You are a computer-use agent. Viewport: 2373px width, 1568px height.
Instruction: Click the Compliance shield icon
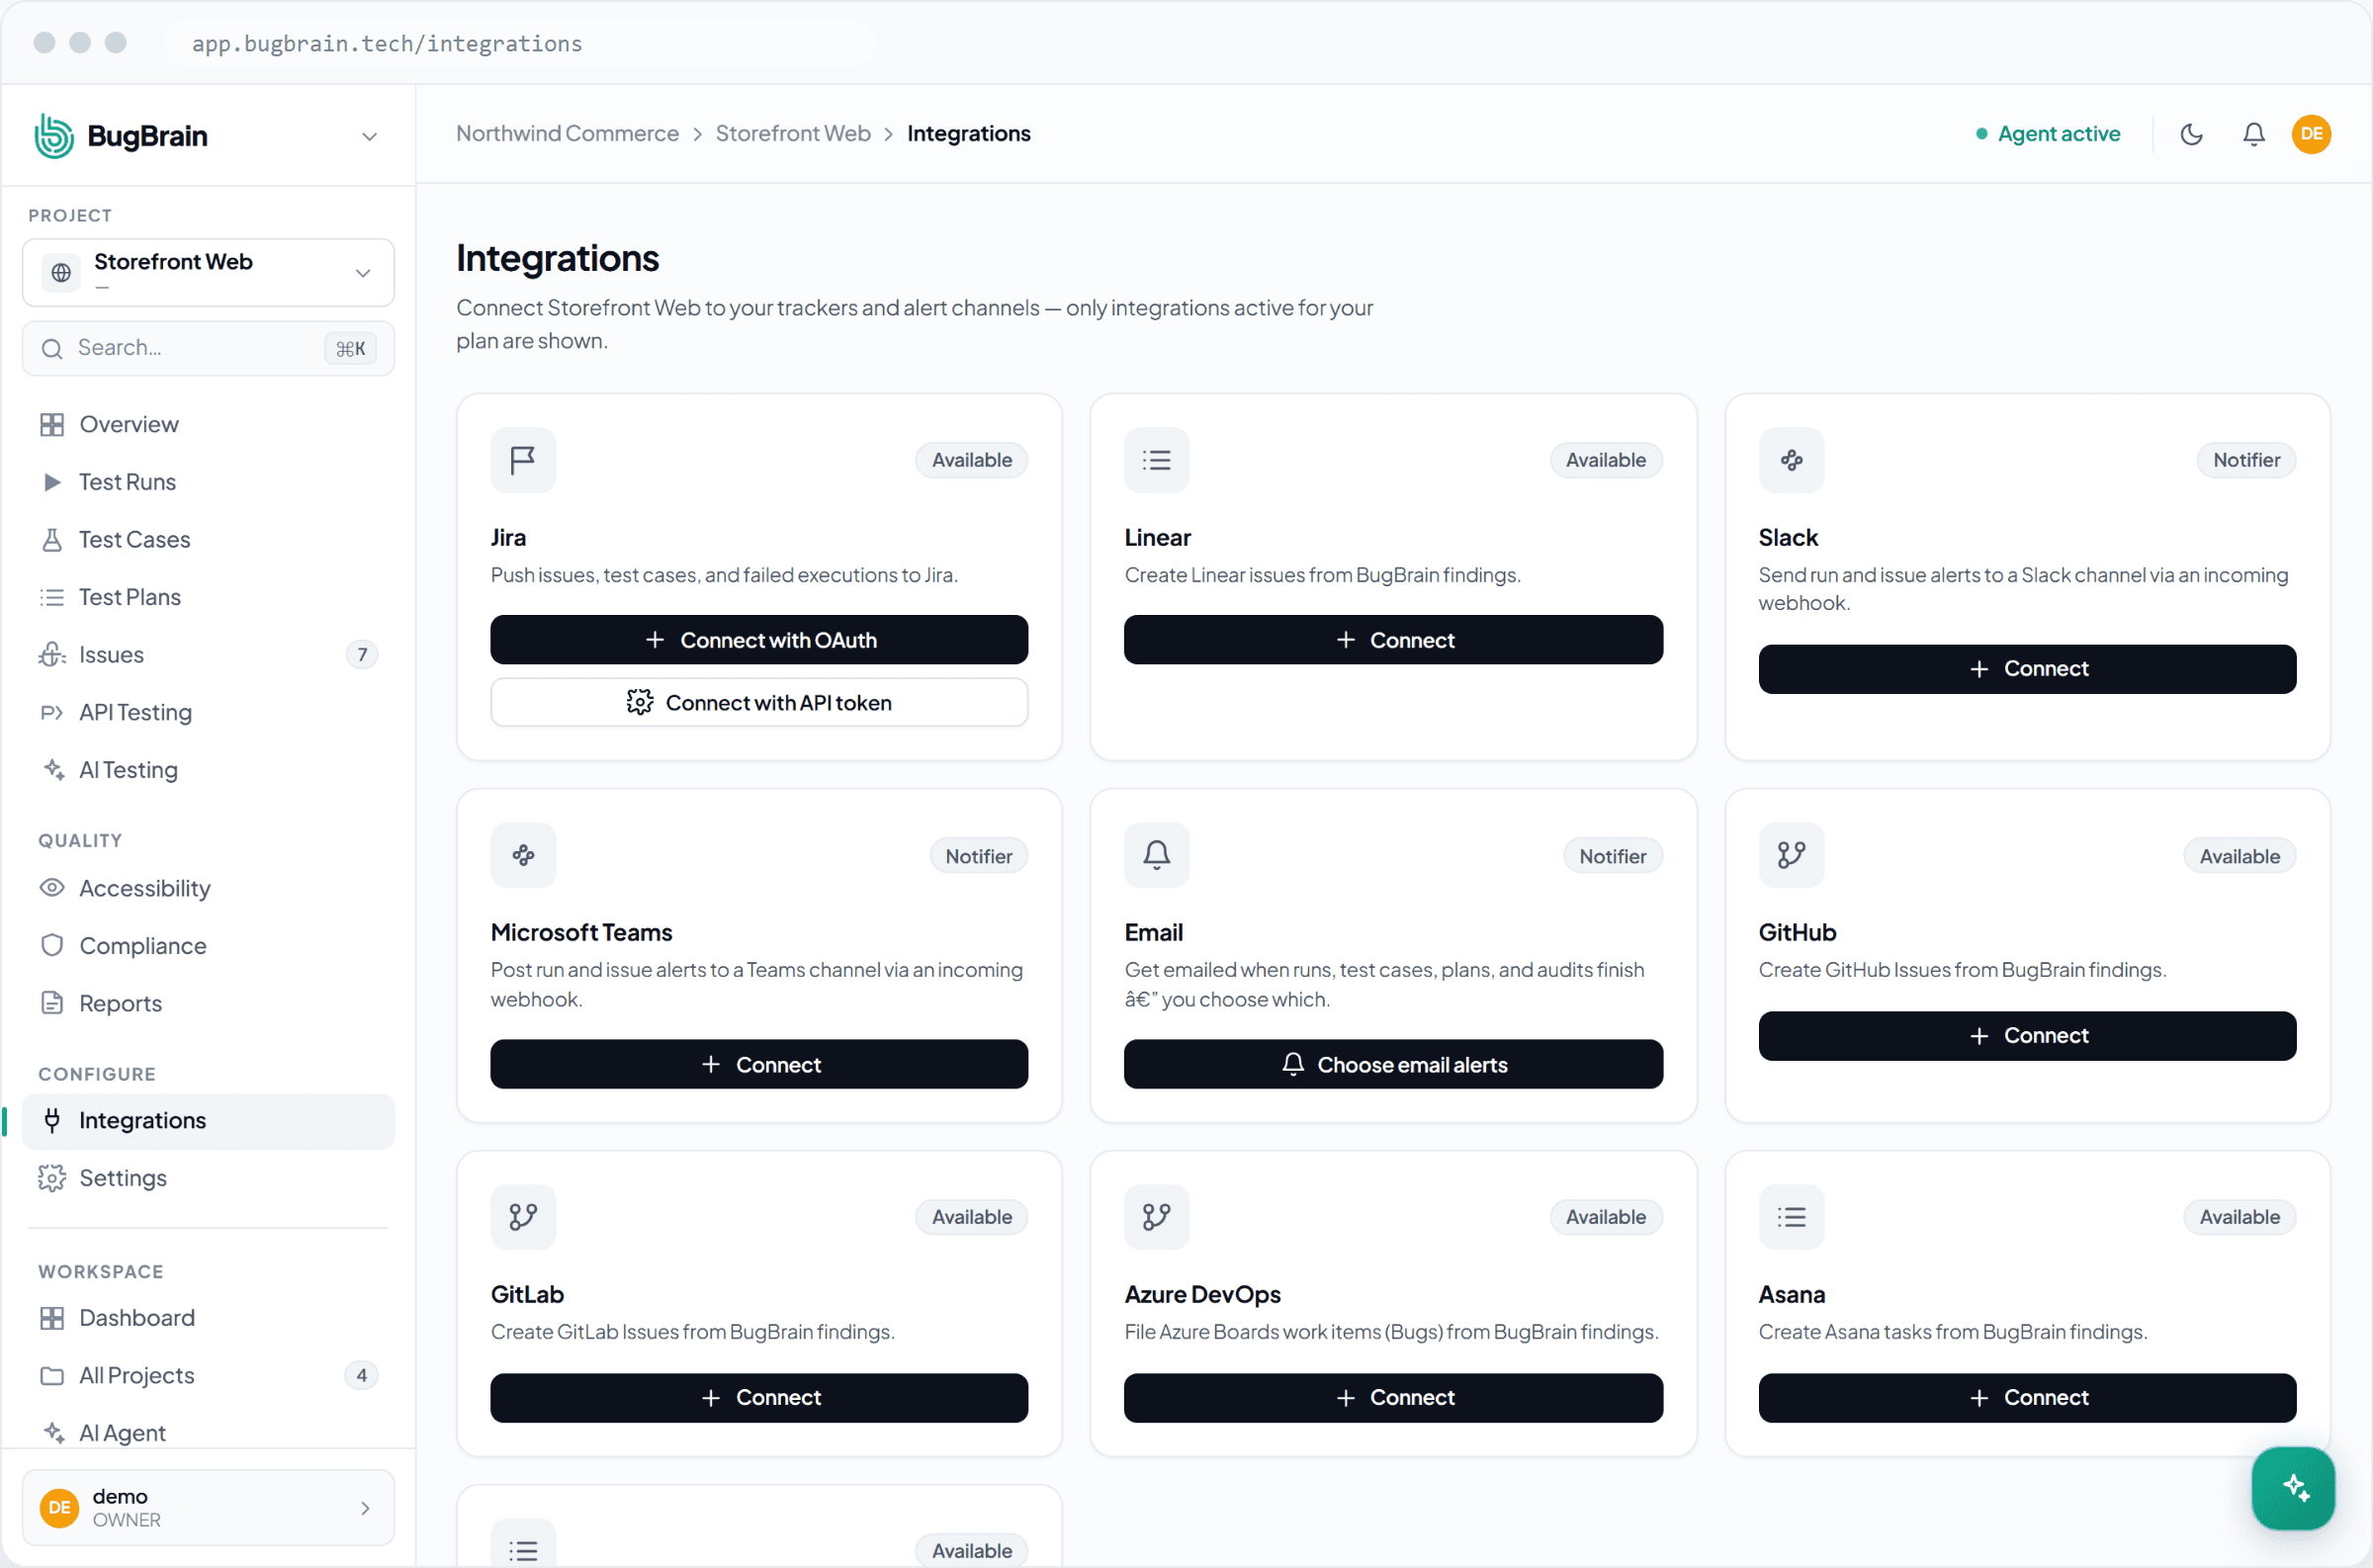tap(52, 946)
